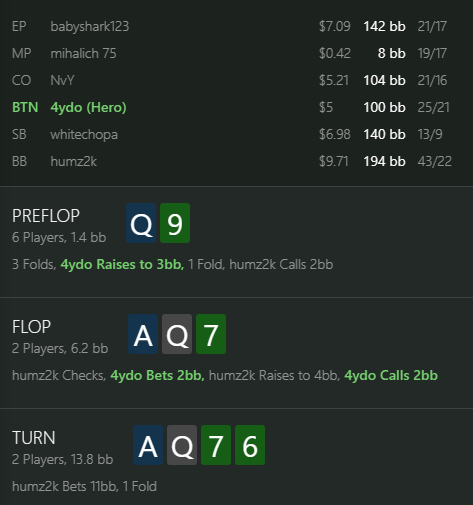Click the FLOP section heading
Viewport: 473px width, 505px height.
click(31, 327)
